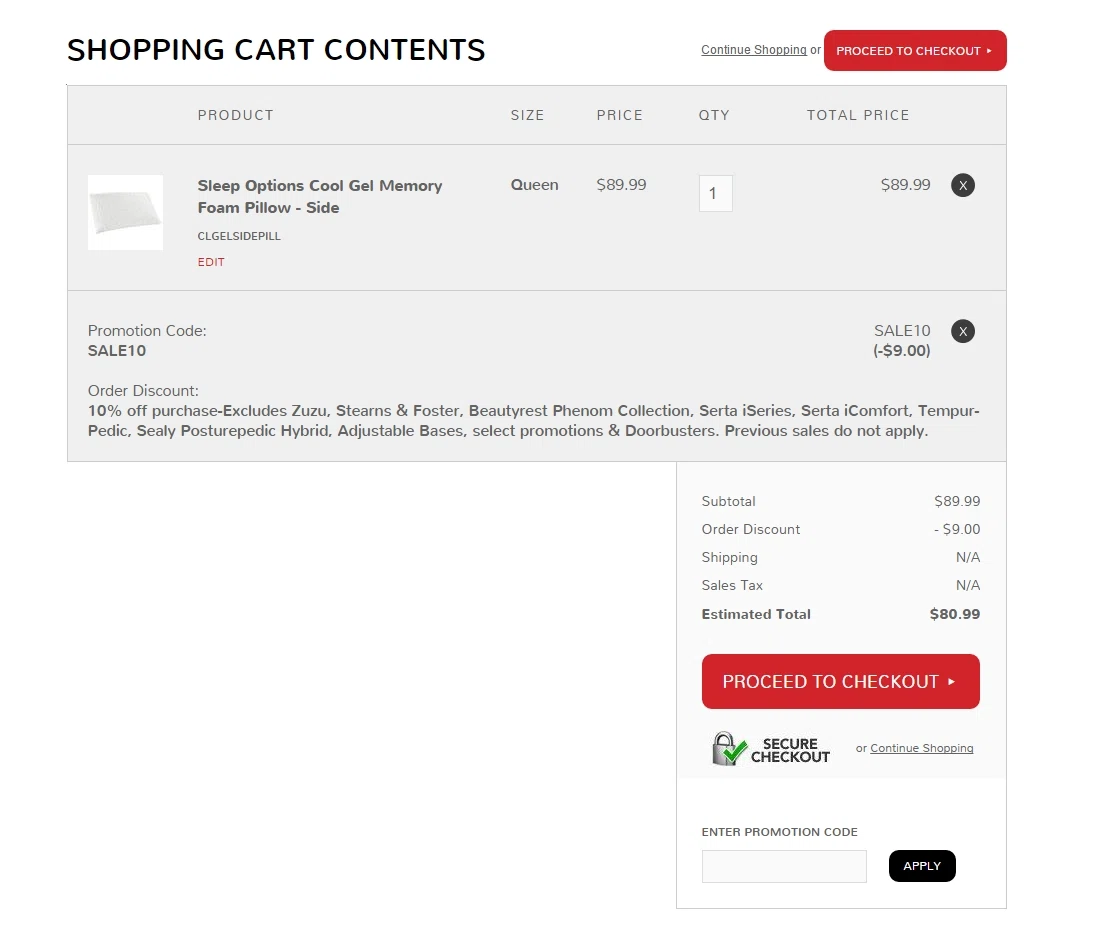
Task: Click the QTY column header
Action: click(714, 115)
